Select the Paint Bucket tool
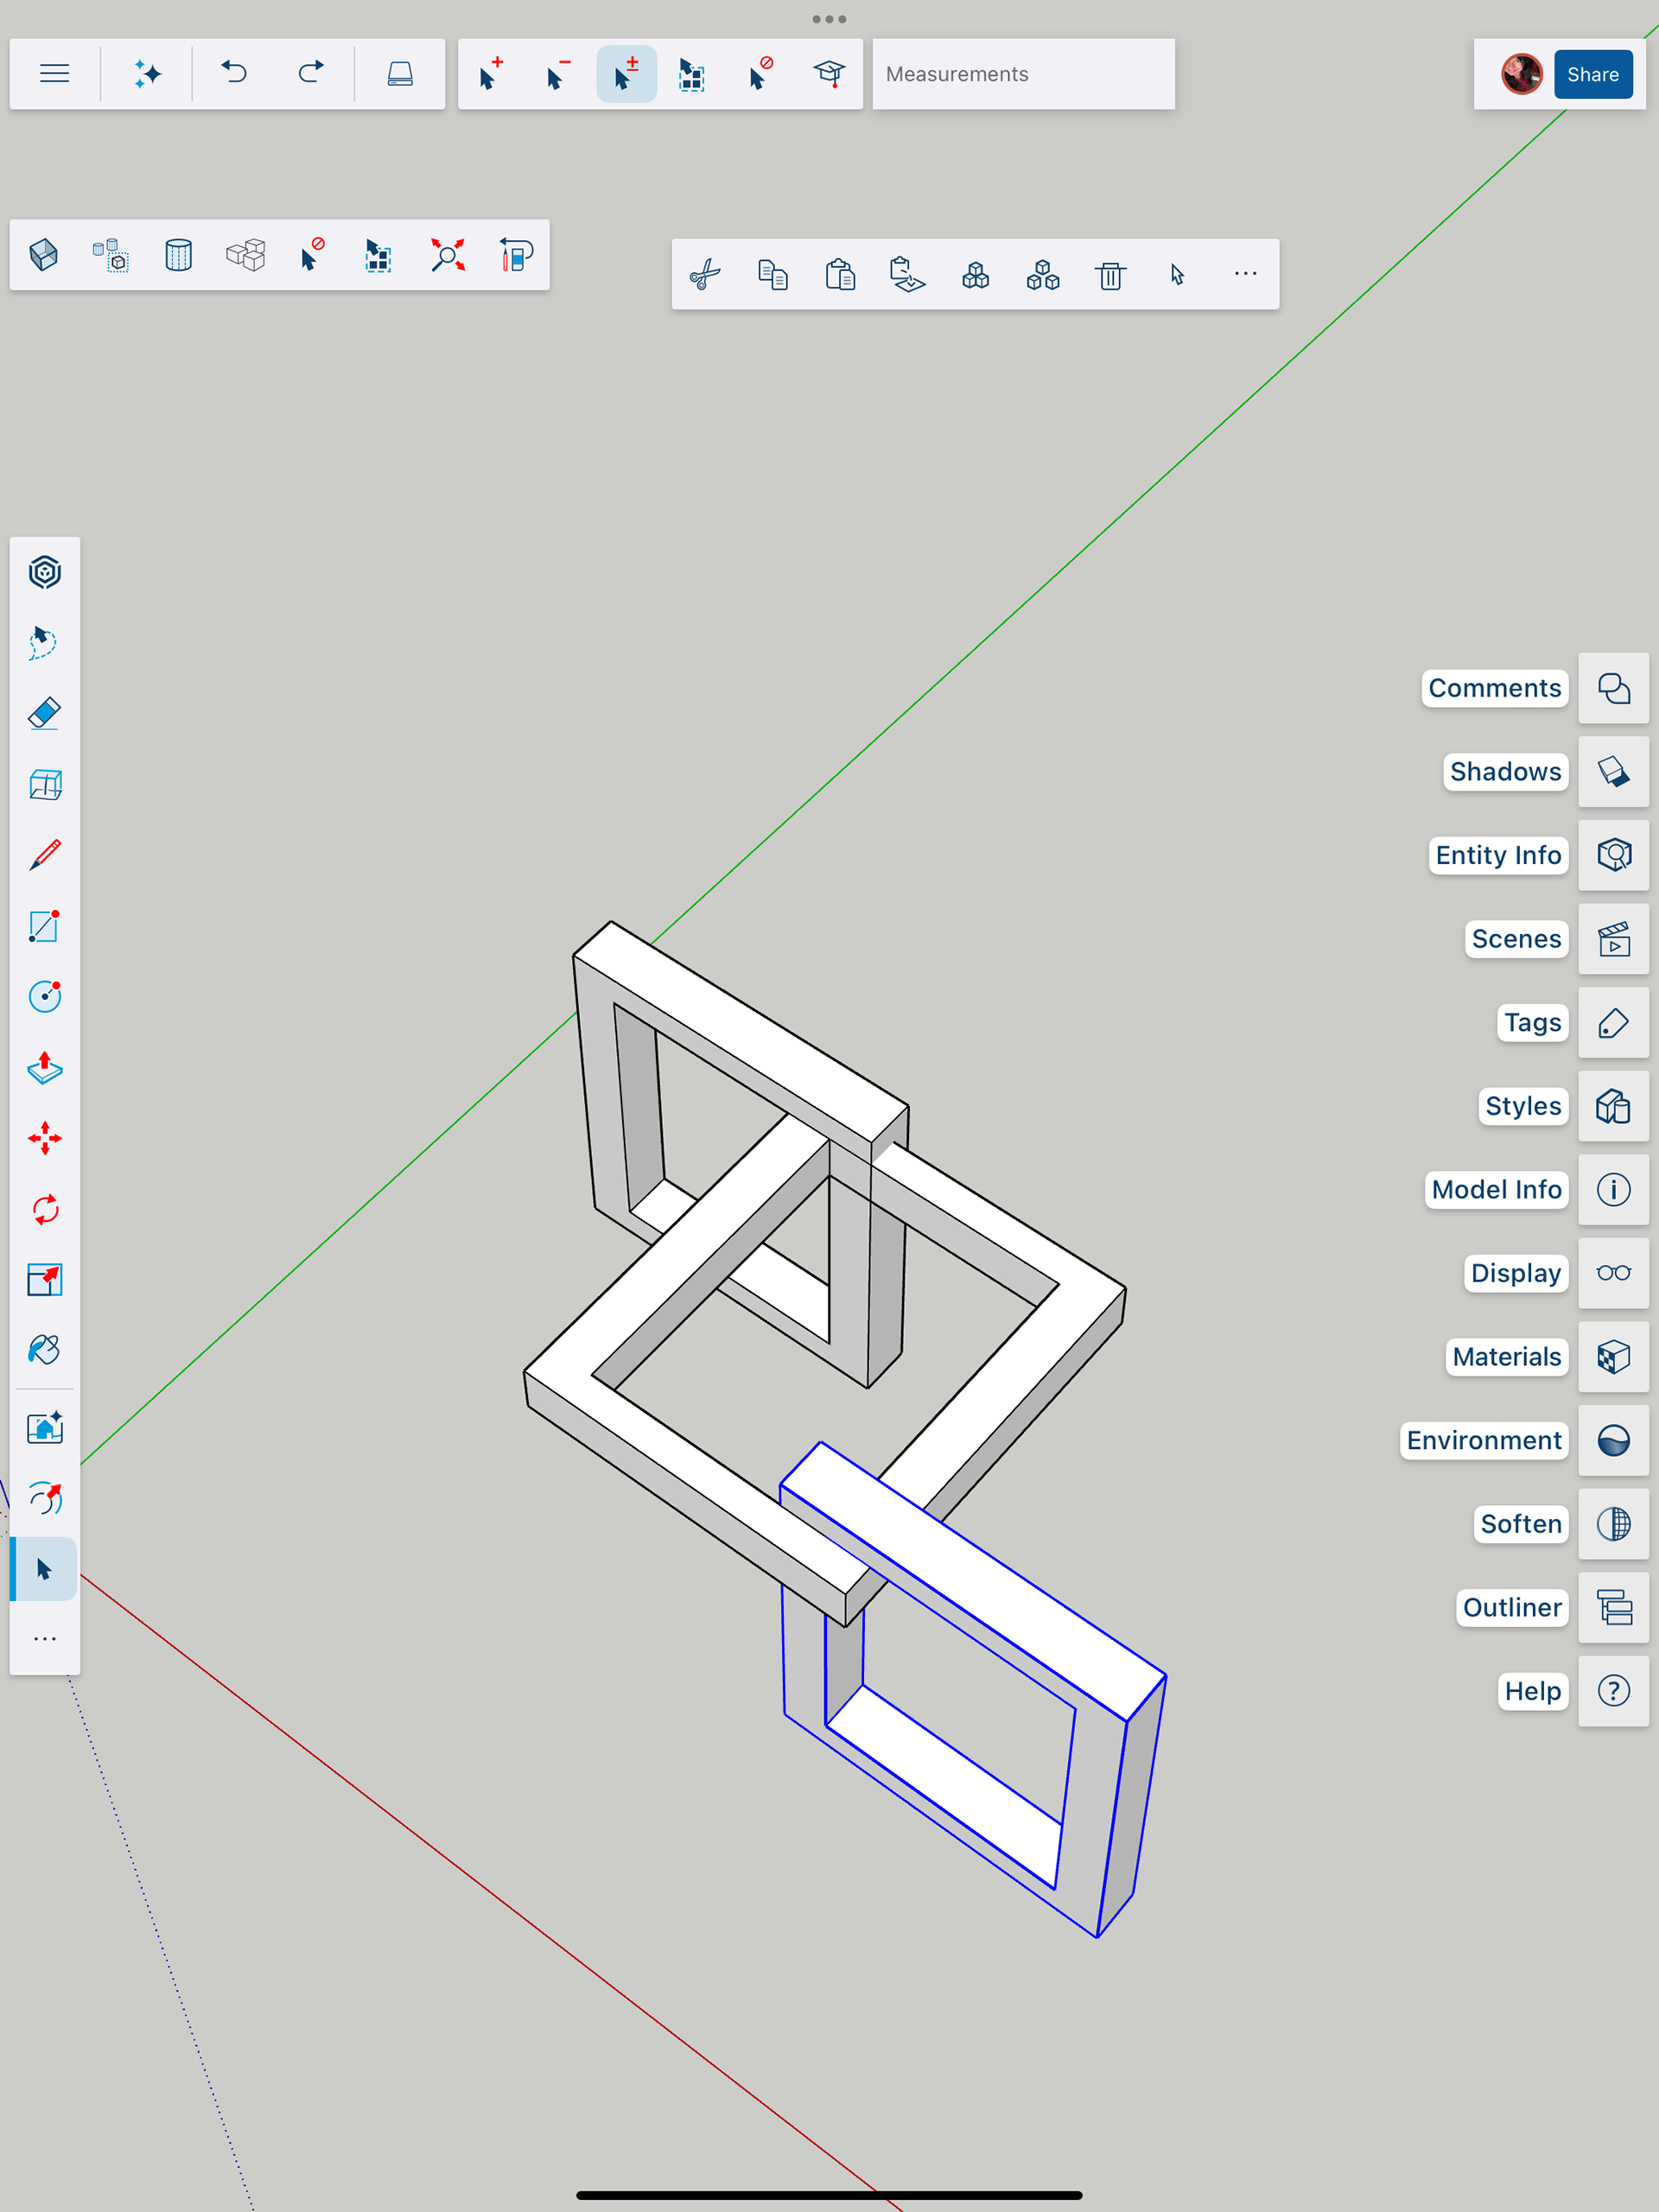Screen dimensions: 1659x2212 (x=45, y=1350)
